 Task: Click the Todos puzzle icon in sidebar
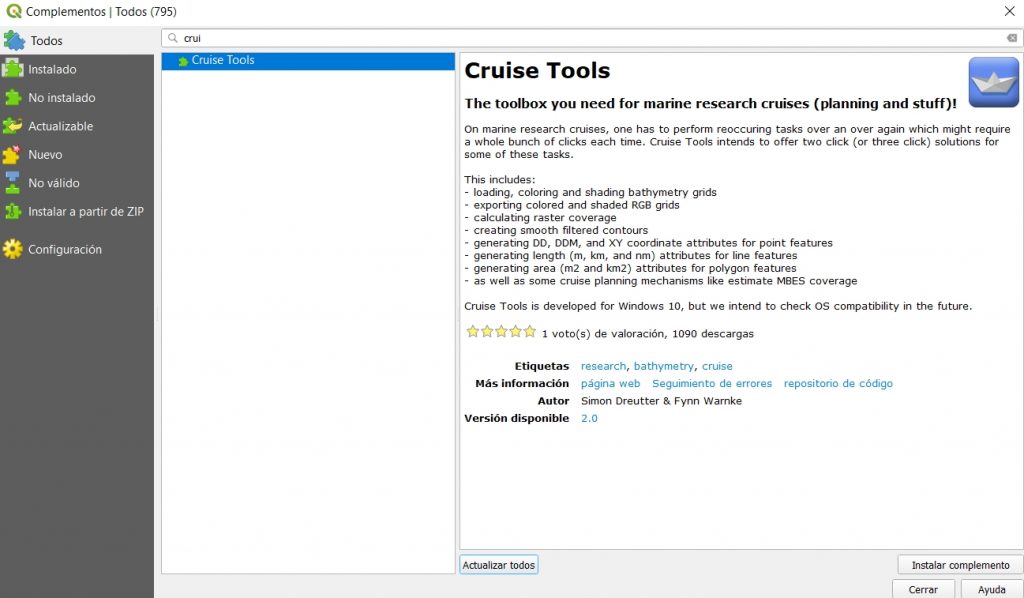pyautogui.click(x=14, y=41)
